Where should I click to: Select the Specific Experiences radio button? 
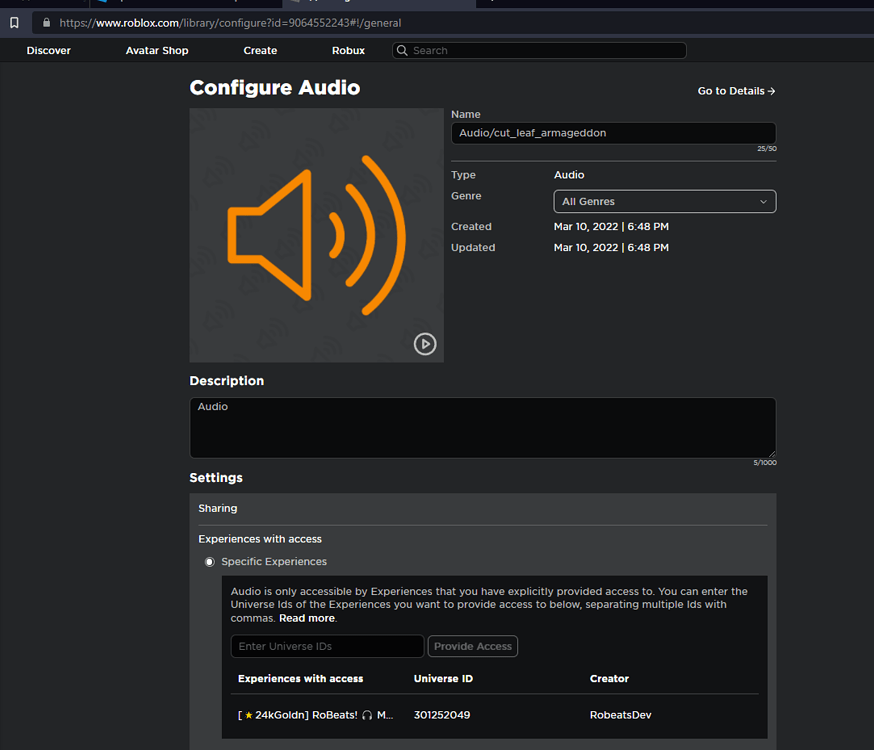pos(209,561)
